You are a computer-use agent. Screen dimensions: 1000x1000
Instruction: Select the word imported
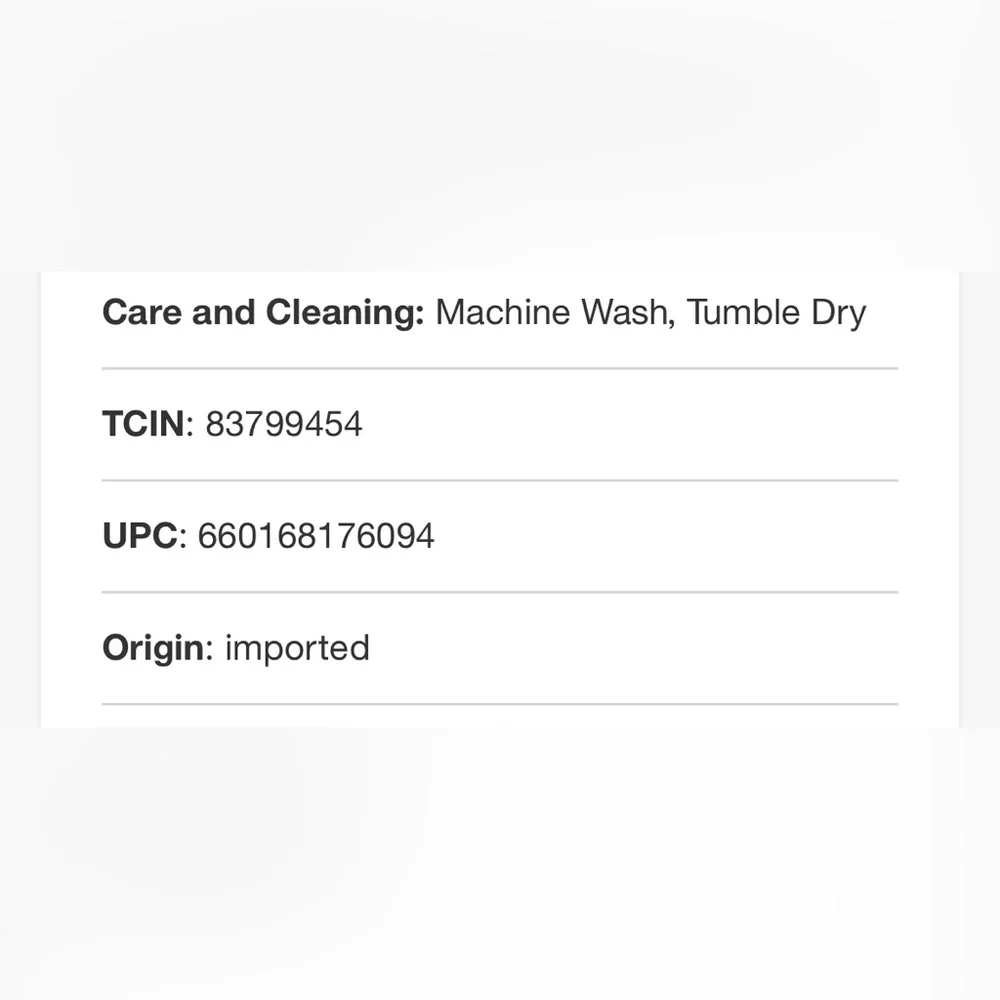297,649
